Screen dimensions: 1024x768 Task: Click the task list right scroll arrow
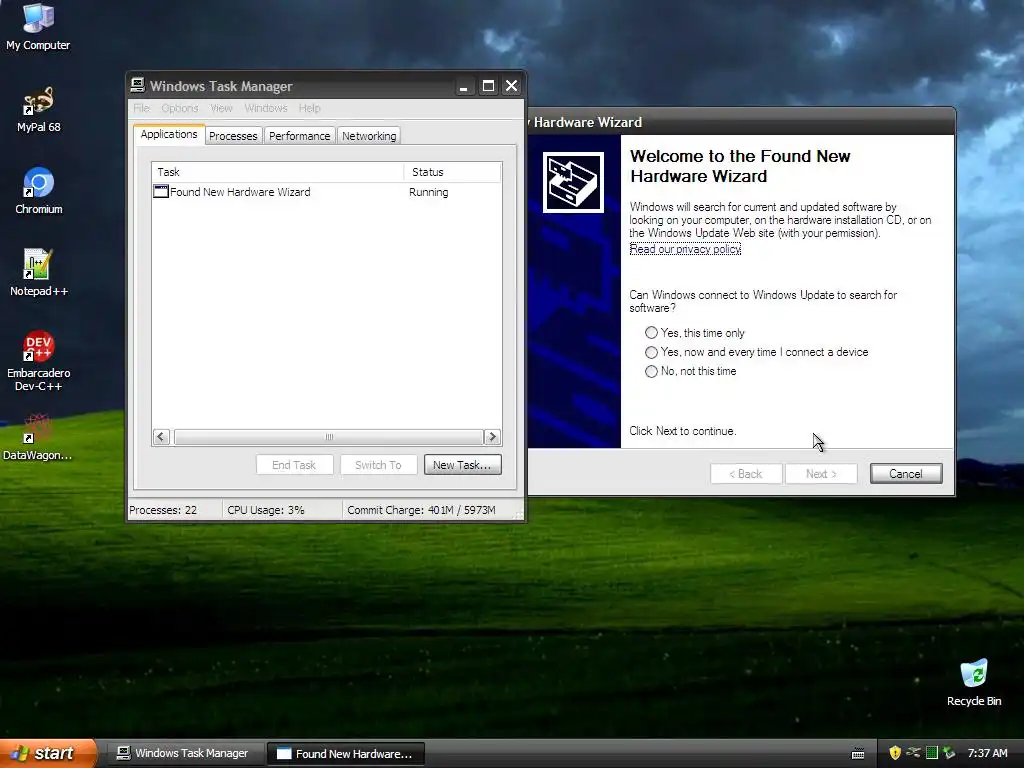pyautogui.click(x=492, y=437)
